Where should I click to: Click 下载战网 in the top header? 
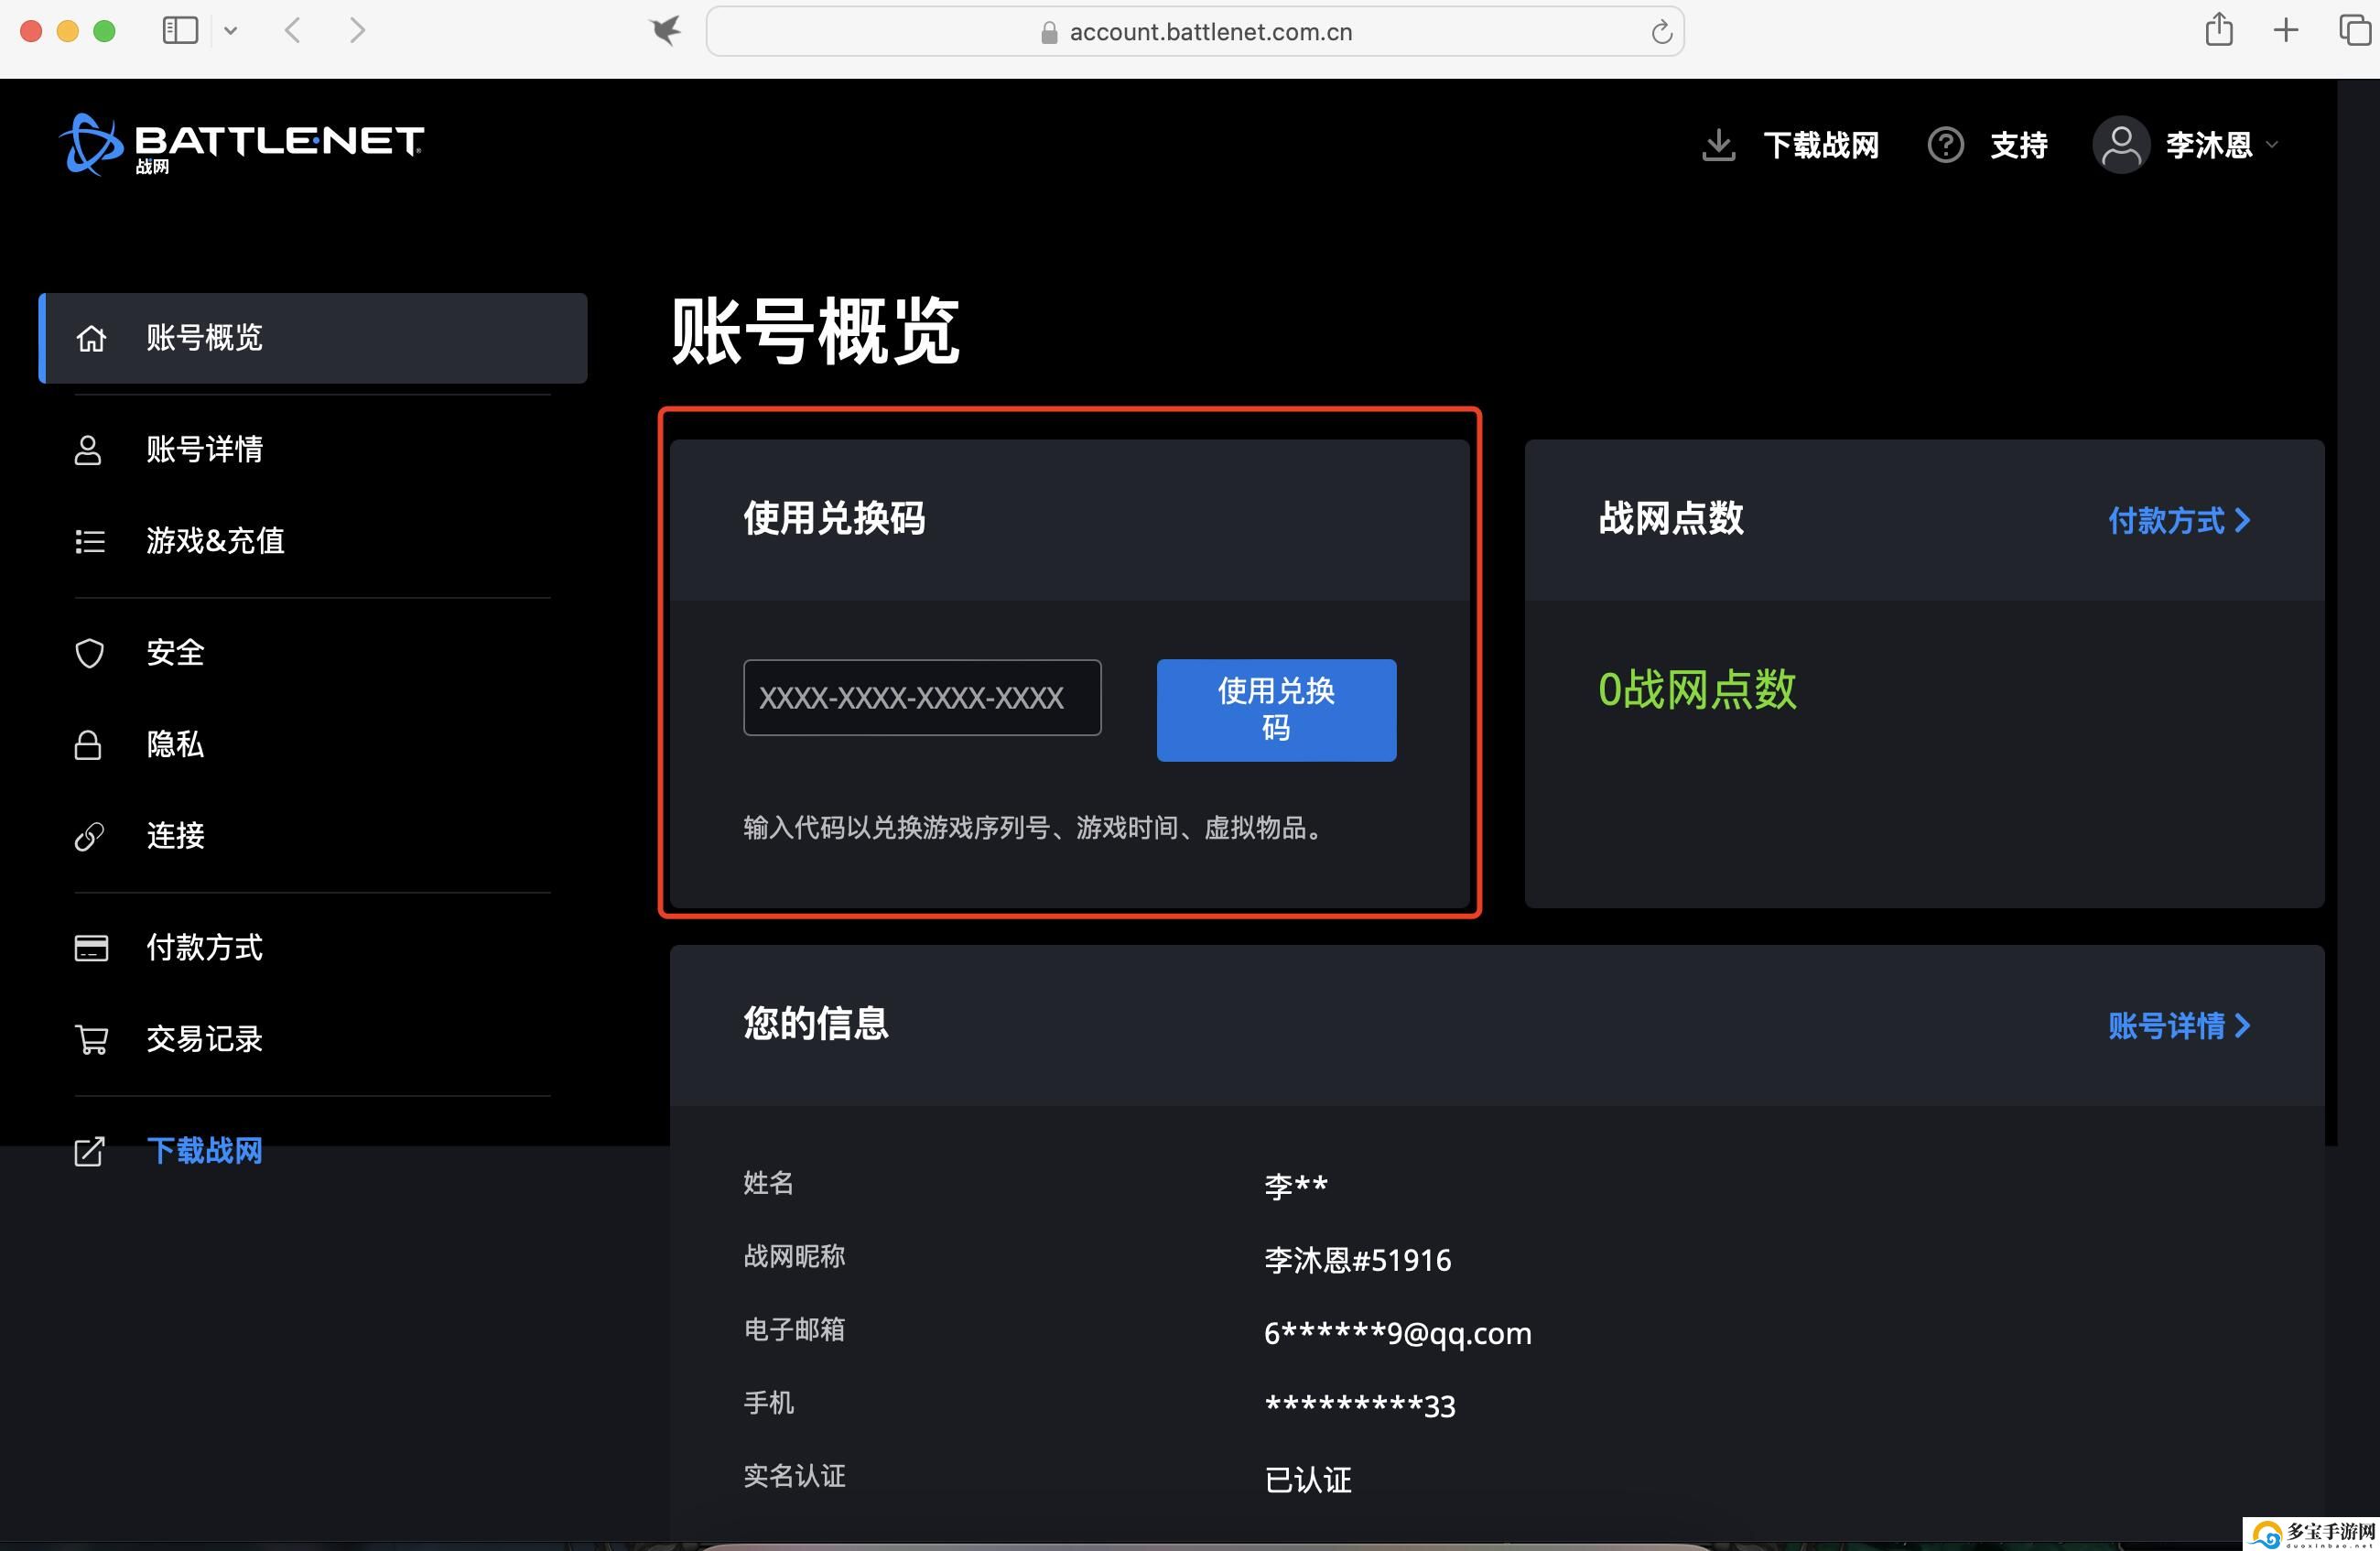1820,145
